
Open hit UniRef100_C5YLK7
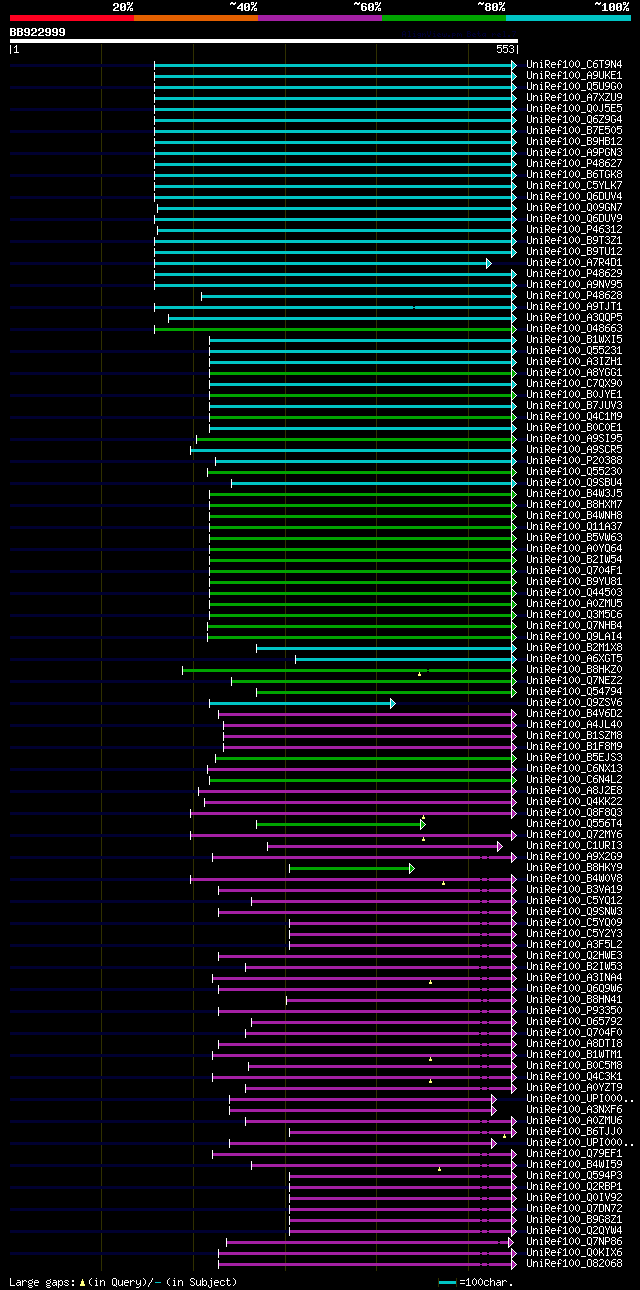[574, 185]
